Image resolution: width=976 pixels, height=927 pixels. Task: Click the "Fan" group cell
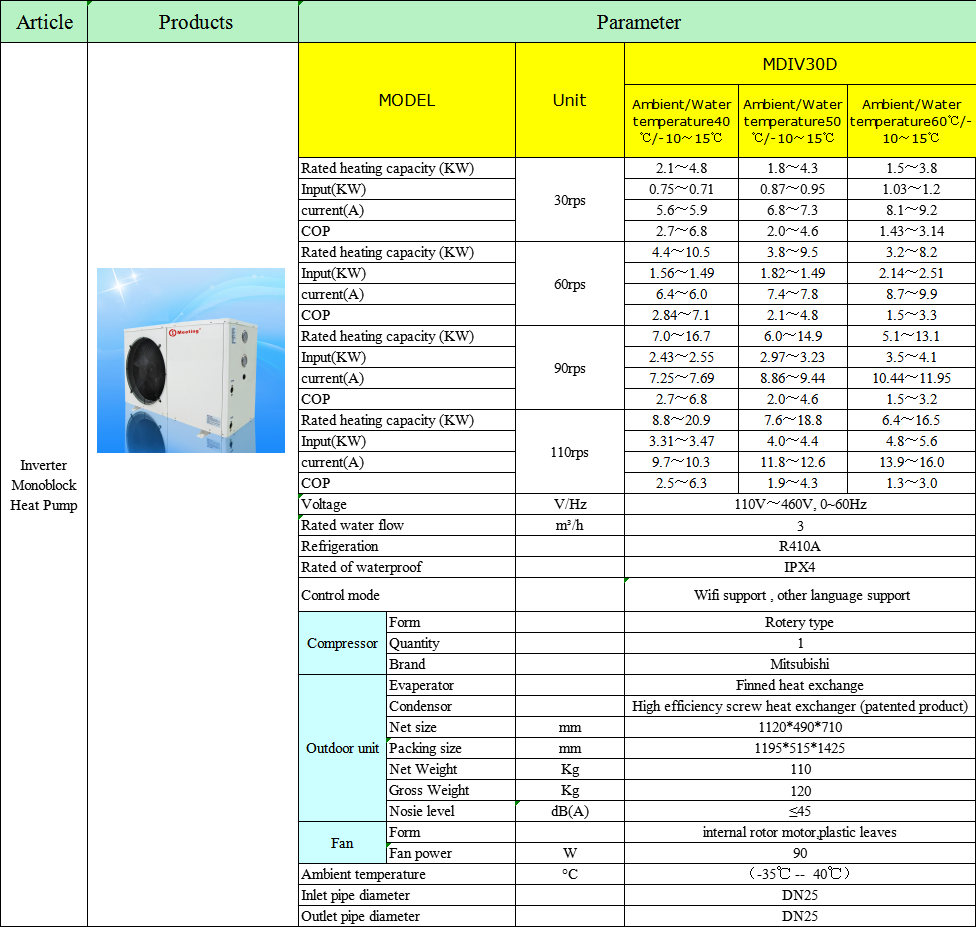tap(342, 843)
